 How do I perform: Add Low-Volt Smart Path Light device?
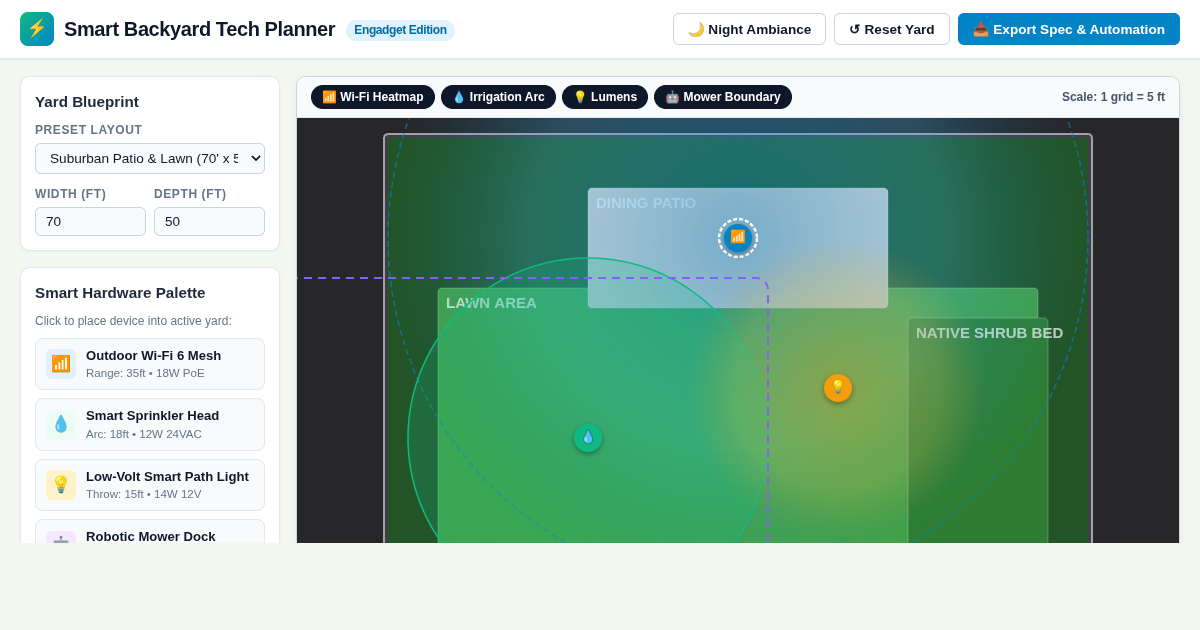(x=150, y=485)
